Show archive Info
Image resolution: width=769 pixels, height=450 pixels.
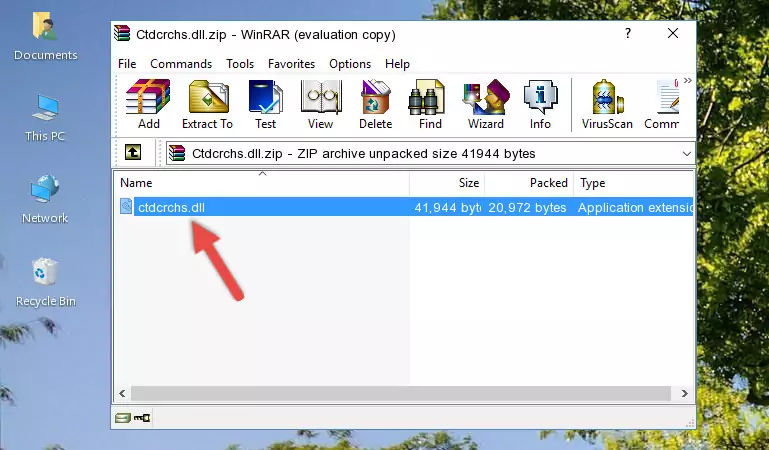tap(540, 104)
